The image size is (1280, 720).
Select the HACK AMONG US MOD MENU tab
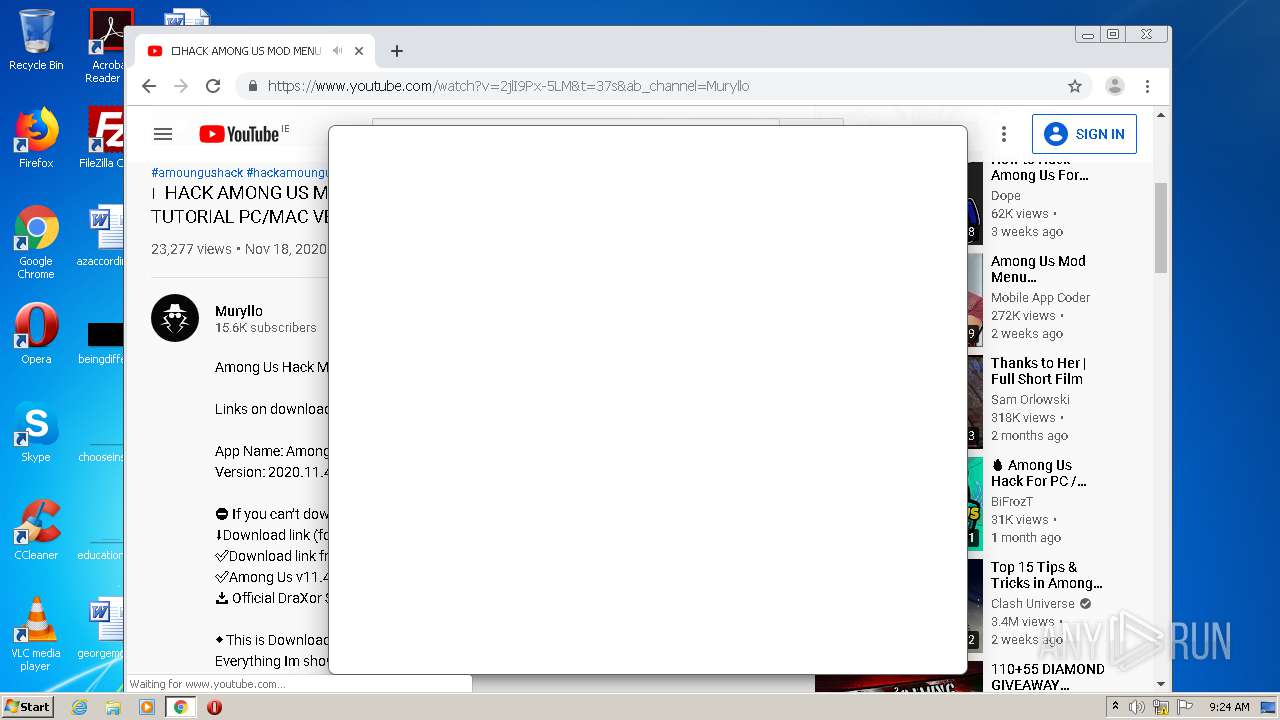(x=255, y=51)
